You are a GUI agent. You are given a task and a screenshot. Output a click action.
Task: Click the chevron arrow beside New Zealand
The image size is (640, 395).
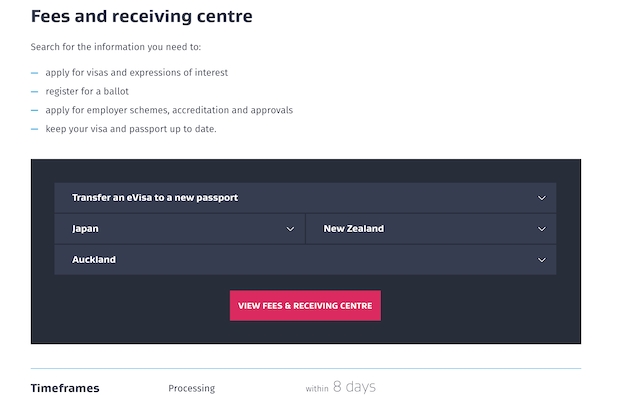tap(542, 229)
